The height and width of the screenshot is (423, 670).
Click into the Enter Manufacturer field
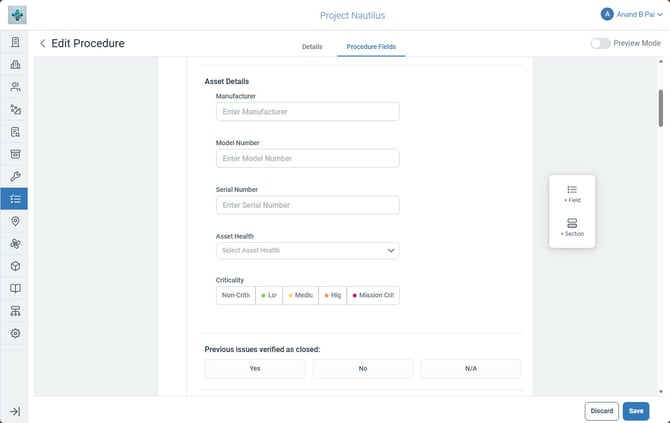(308, 112)
